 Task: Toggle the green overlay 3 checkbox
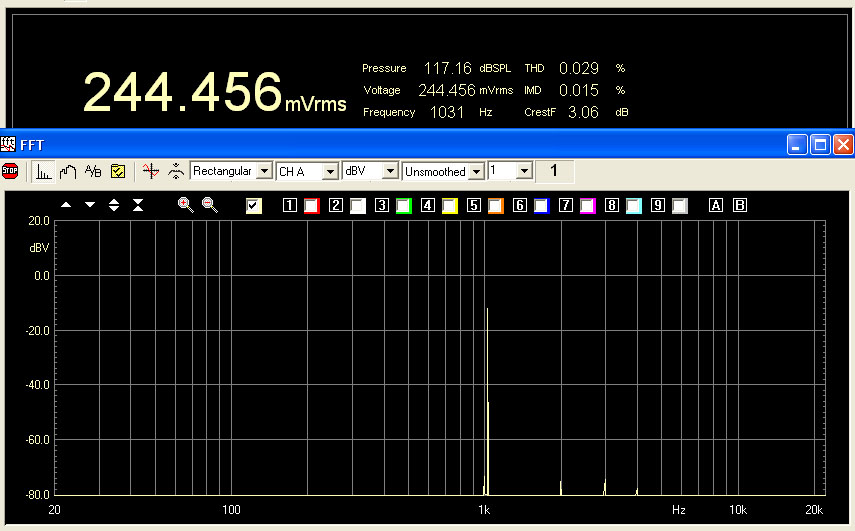pos(403,205)
